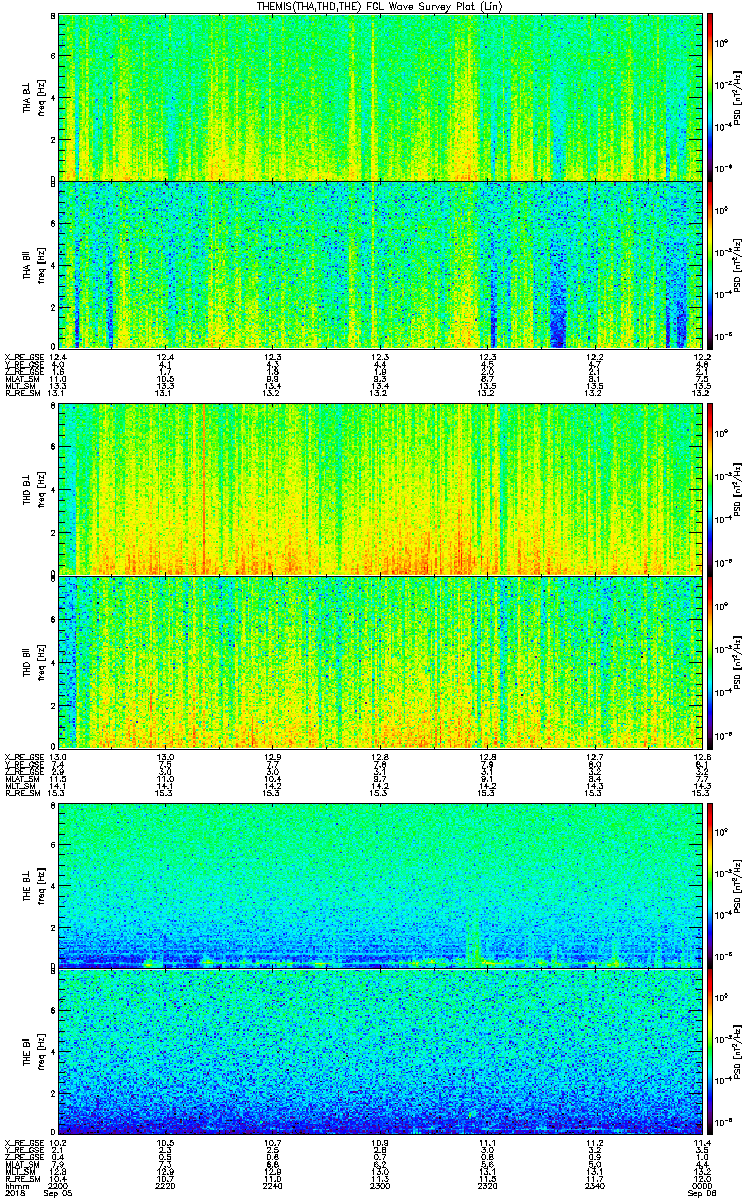Click the first X_RE_GSE value 10.2 under THE panels
The height and width of the screenshot is (1200, 750).
(x=57, y=1143)
